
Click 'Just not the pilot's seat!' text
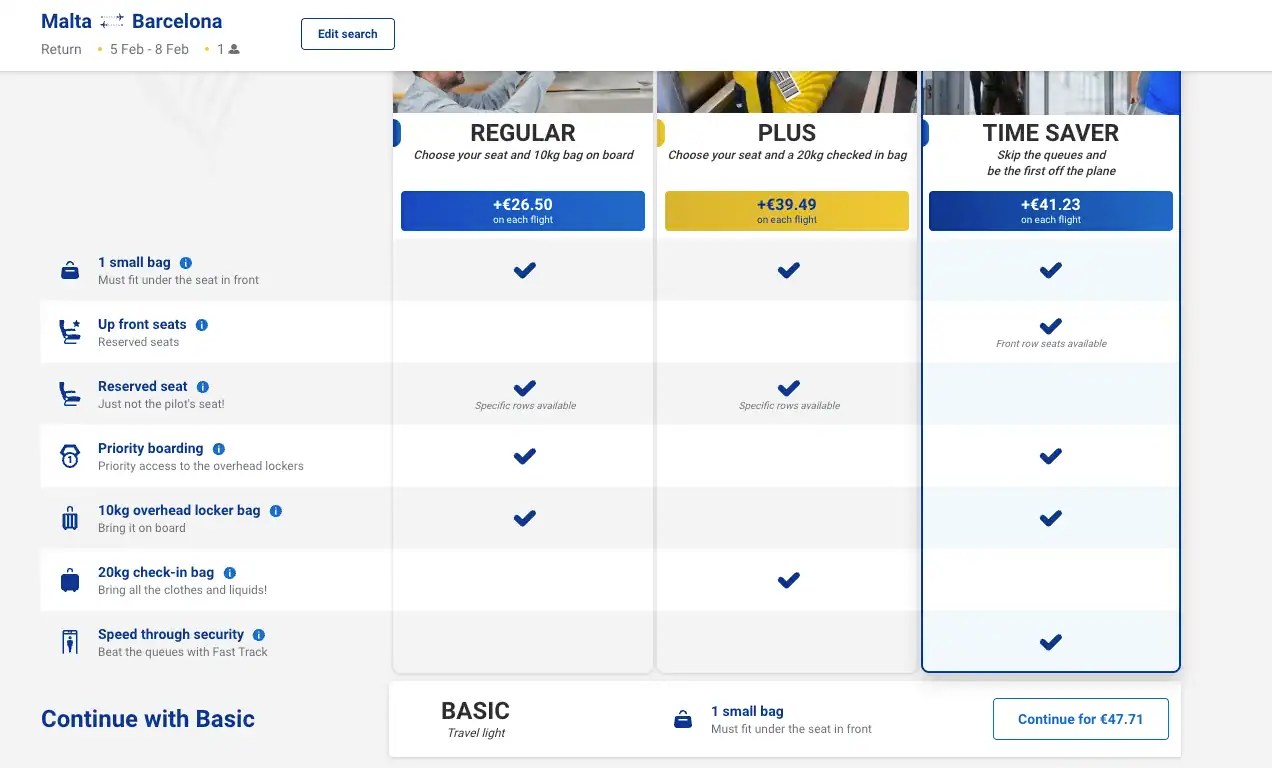161,404
